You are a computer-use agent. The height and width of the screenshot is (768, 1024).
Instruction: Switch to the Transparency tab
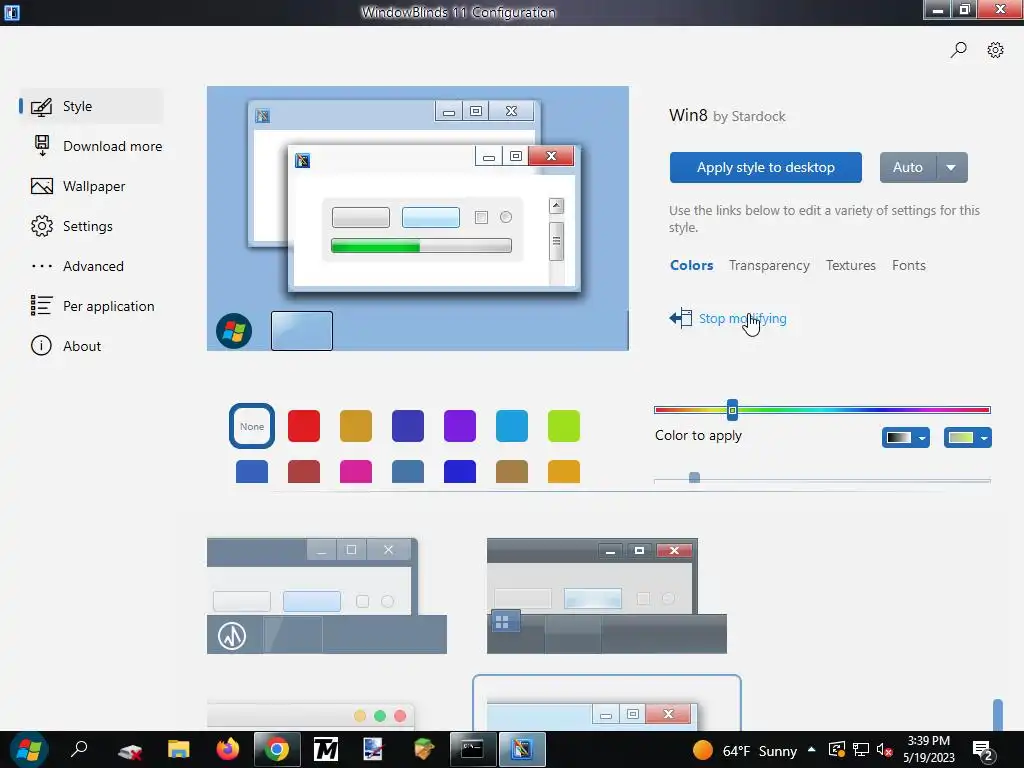point(769,265)
